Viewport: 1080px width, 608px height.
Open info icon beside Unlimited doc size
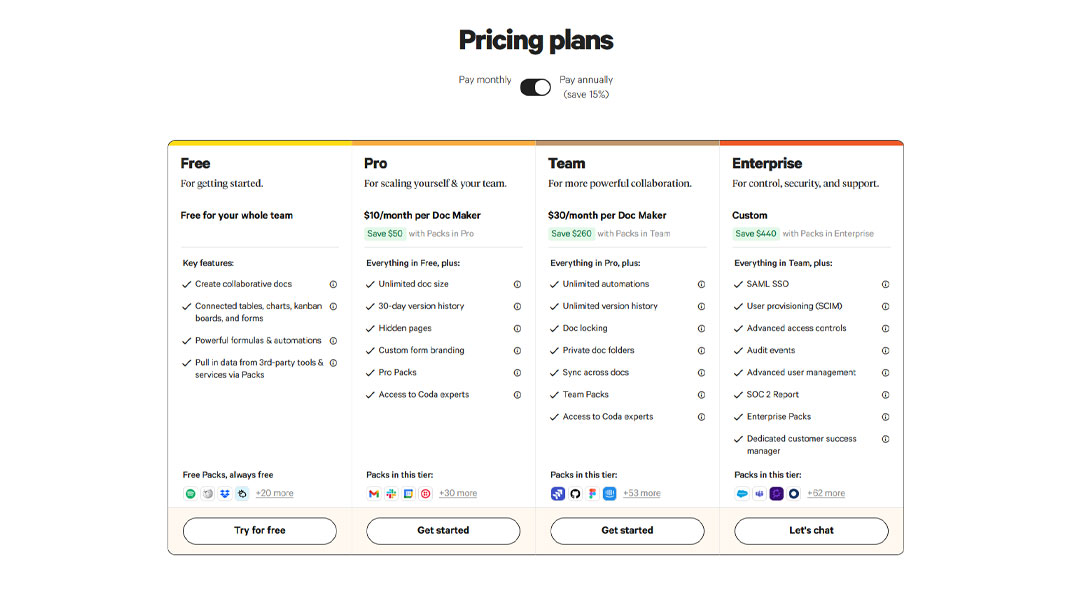click(517, 284)
